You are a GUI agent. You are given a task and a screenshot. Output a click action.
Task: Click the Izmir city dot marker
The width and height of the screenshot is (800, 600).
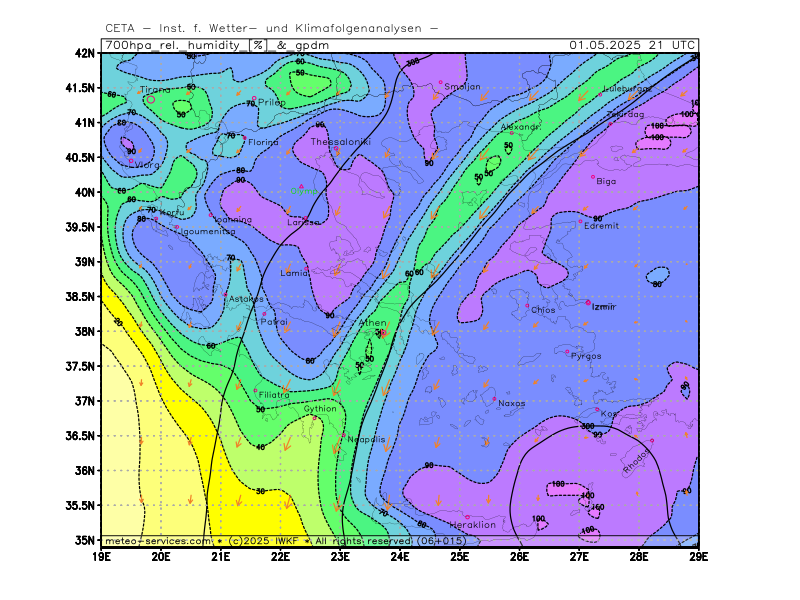(x=588, y=303)
